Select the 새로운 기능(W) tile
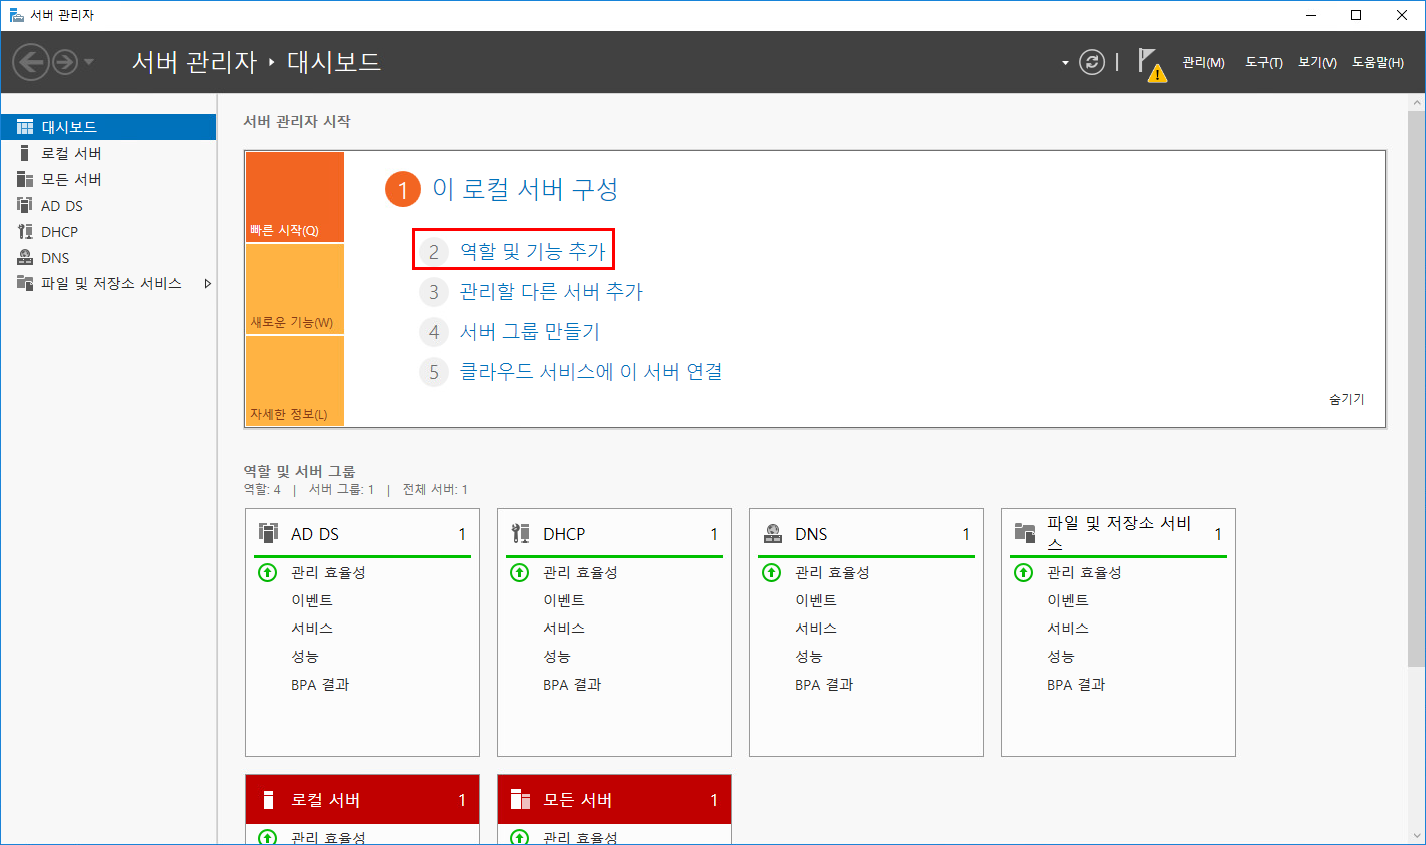 pyautogui.click(x=294, y=289)
